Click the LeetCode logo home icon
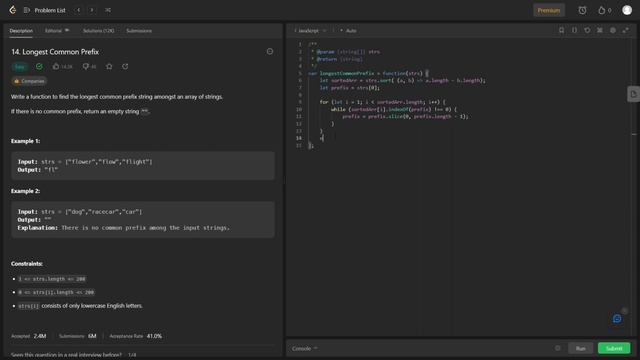Viewport: 640px width, 360px height. (x=13, y=10)
